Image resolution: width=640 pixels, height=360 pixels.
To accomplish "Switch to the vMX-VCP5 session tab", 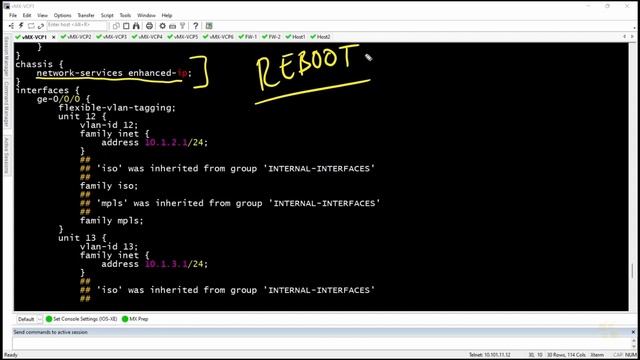I will pos(182,37).
